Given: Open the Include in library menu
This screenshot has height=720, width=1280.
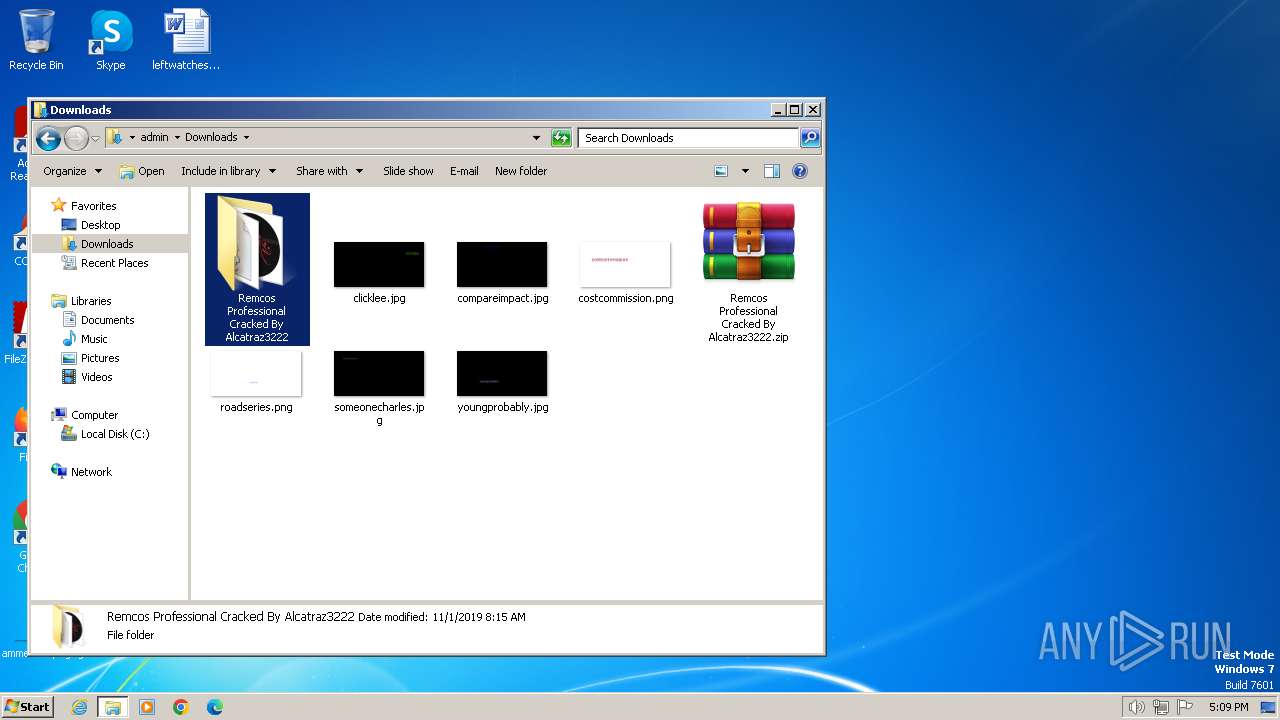Looking at the screenshot, I should (228, 171).
